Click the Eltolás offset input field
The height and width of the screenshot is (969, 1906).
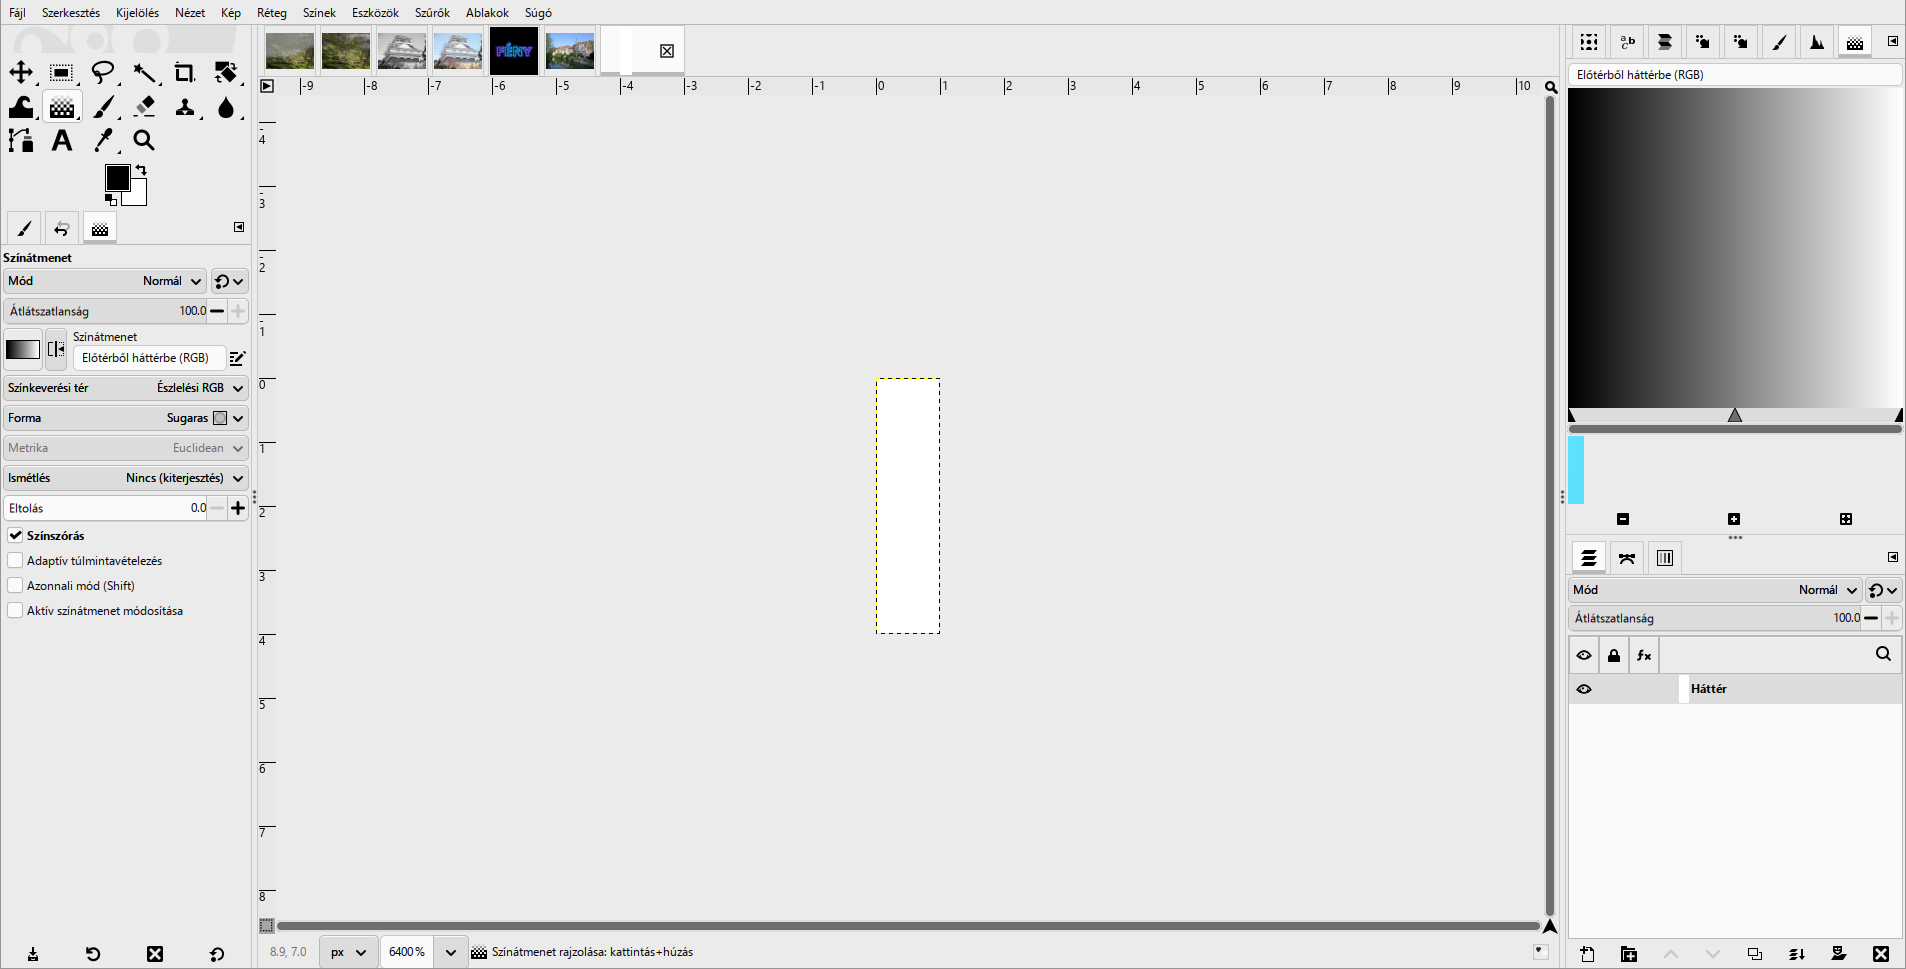click(x=105, y=508)
